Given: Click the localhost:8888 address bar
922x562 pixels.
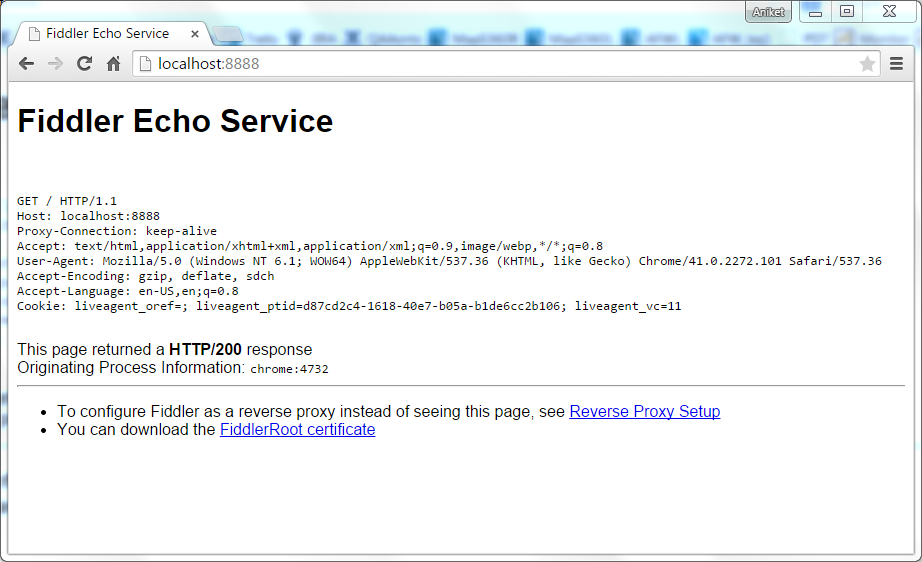Looking at the screenshot, I should pyautogui.click(x=506, y=63).
